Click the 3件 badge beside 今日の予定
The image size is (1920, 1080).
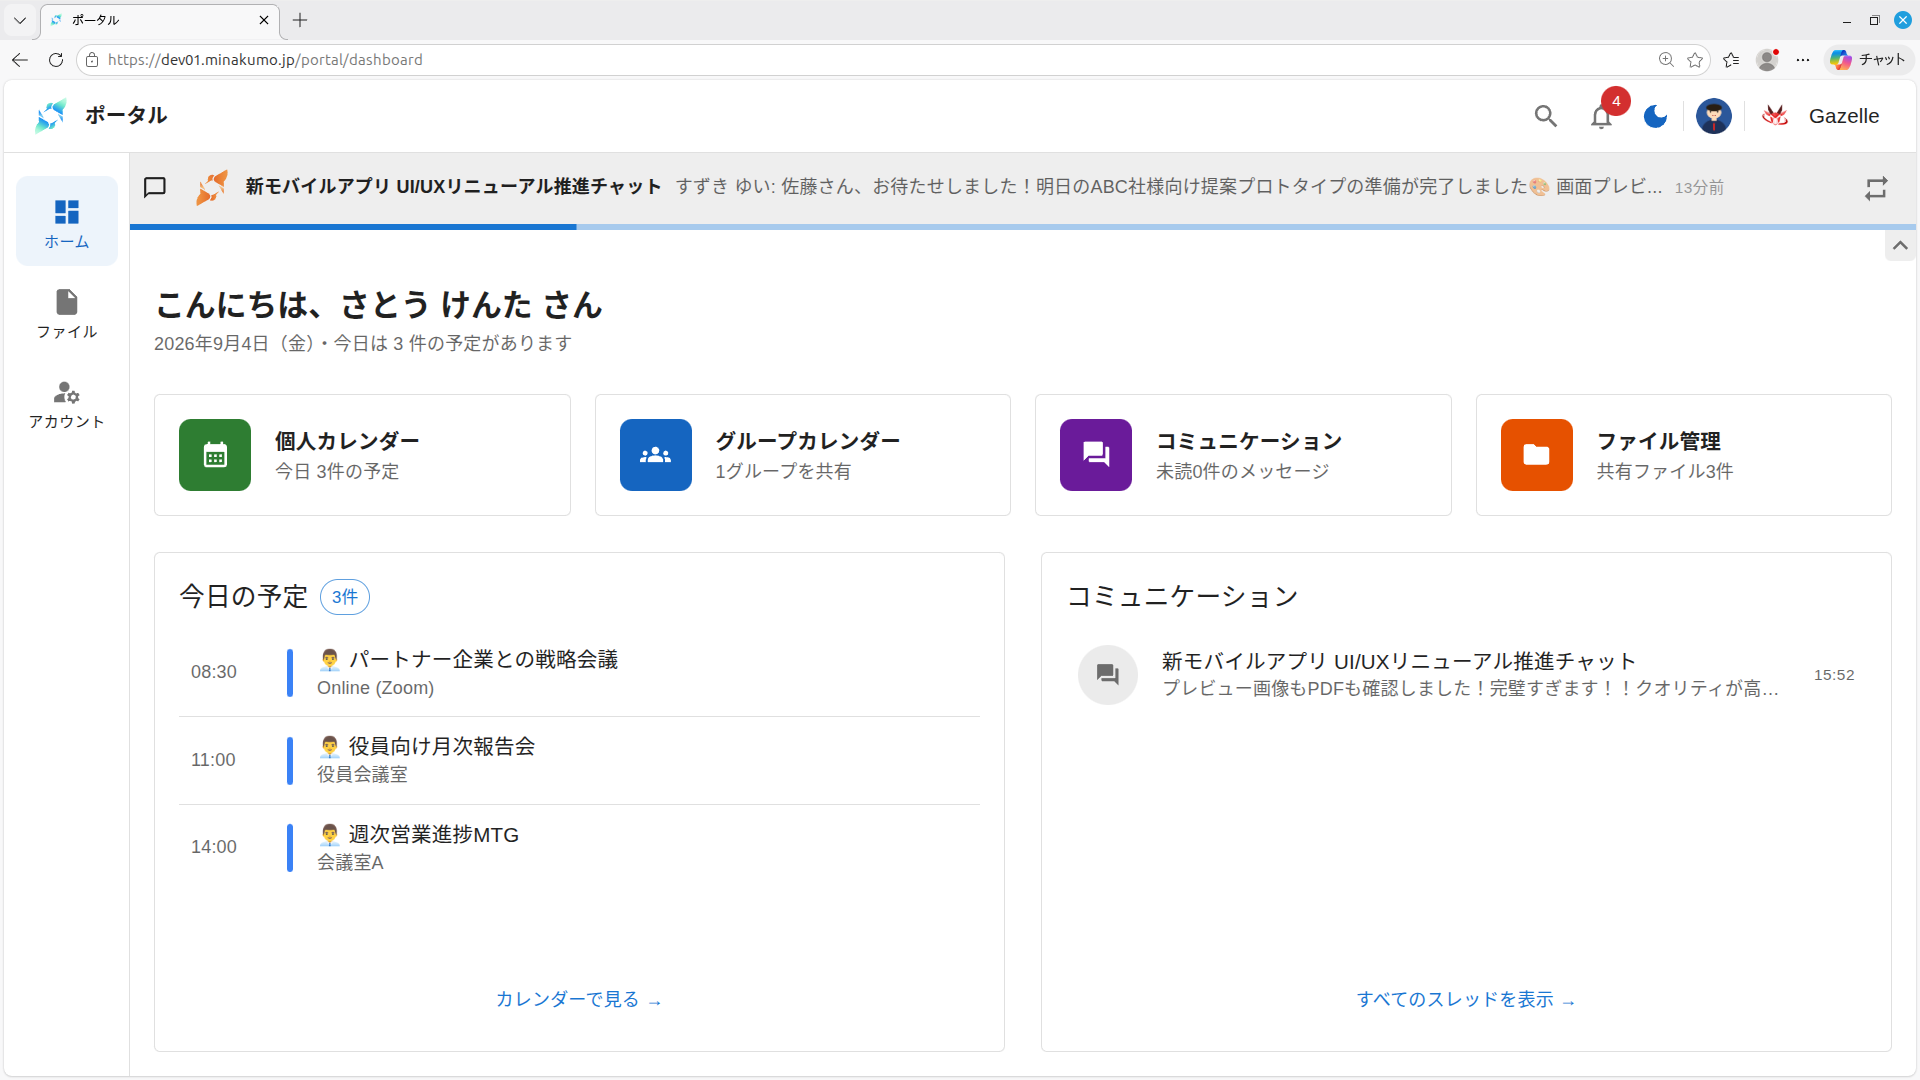click(345, 597)
